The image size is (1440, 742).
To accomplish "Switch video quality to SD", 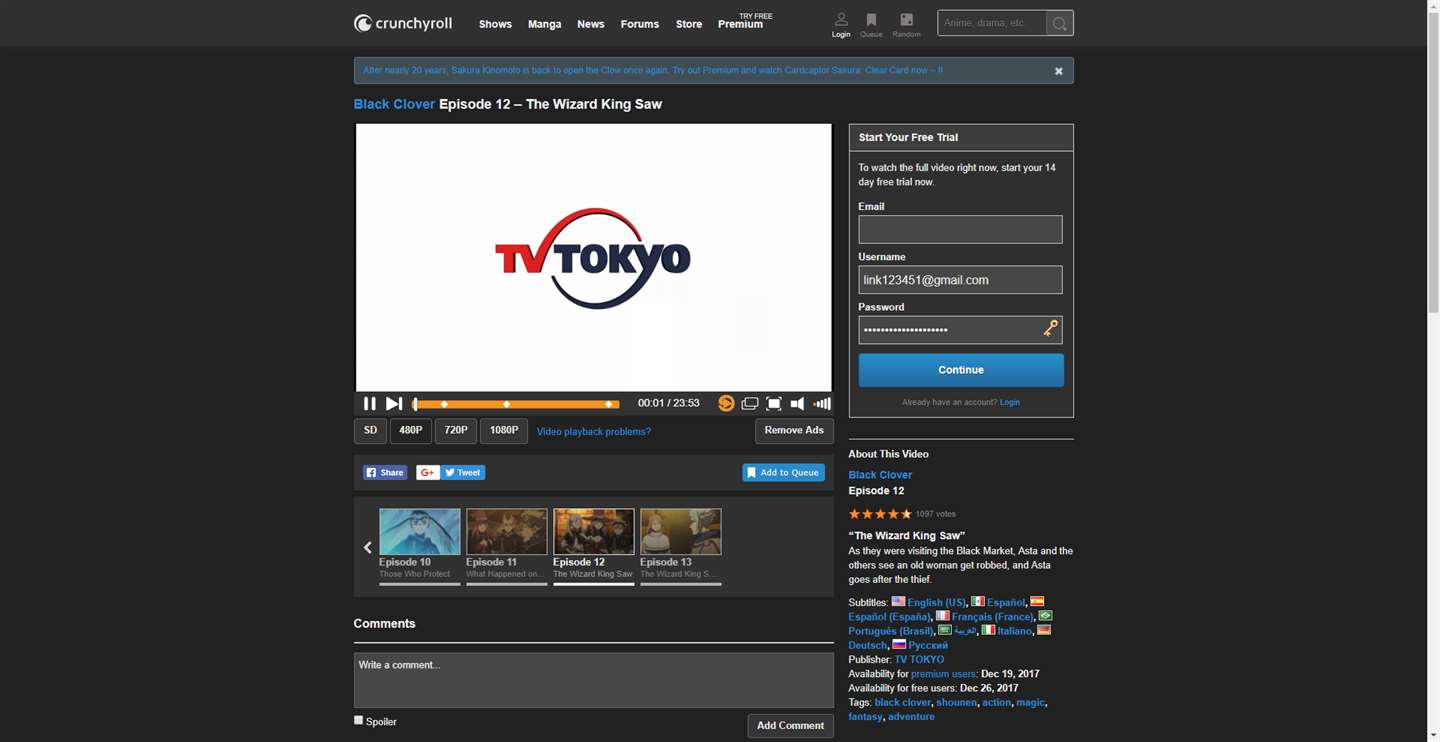I will 370,431.
